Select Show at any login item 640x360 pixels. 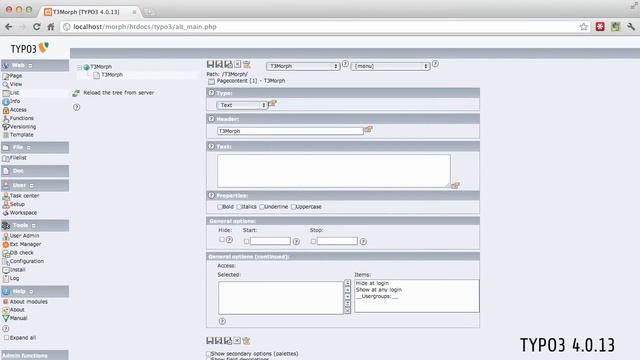(x=379, y=289)
